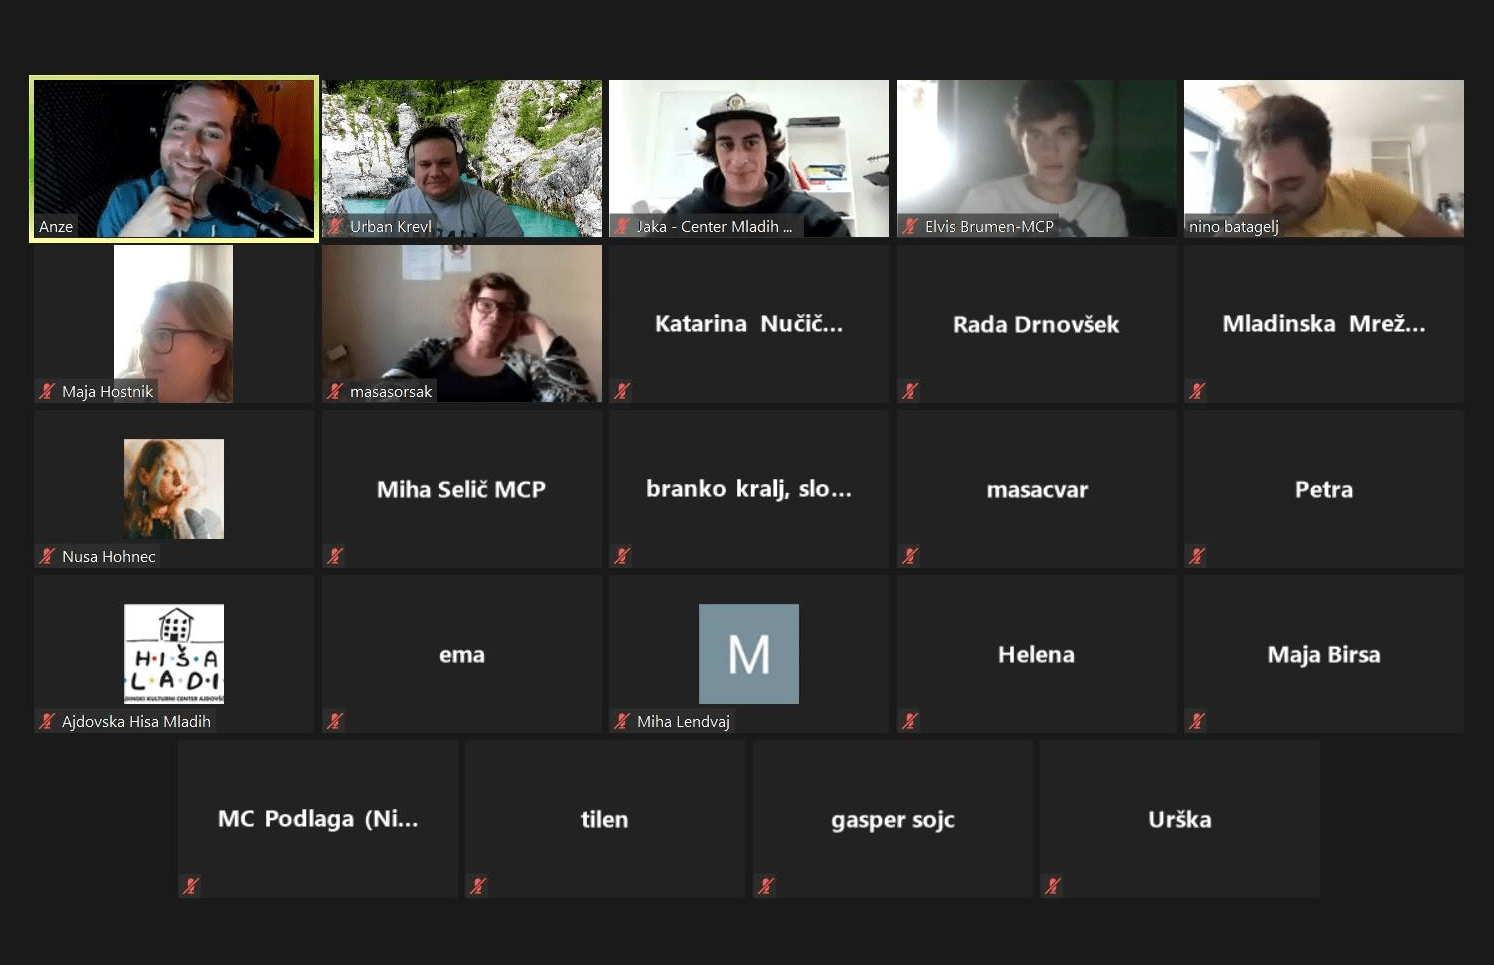The width and height of the screenshot is (1494, 965).
Task: Click Nusa Hohnec's profile picture
Action: pyautogui.click(x=174, y=488)
